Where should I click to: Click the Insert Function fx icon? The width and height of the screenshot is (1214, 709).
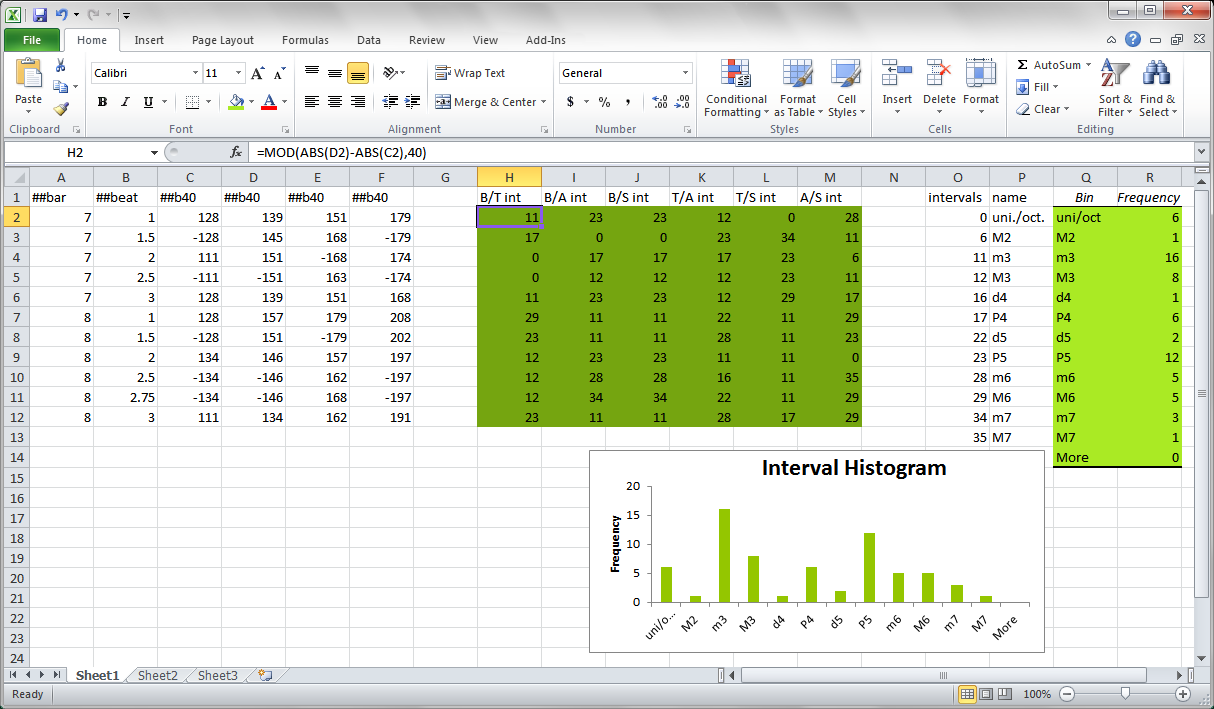point(236,152)
